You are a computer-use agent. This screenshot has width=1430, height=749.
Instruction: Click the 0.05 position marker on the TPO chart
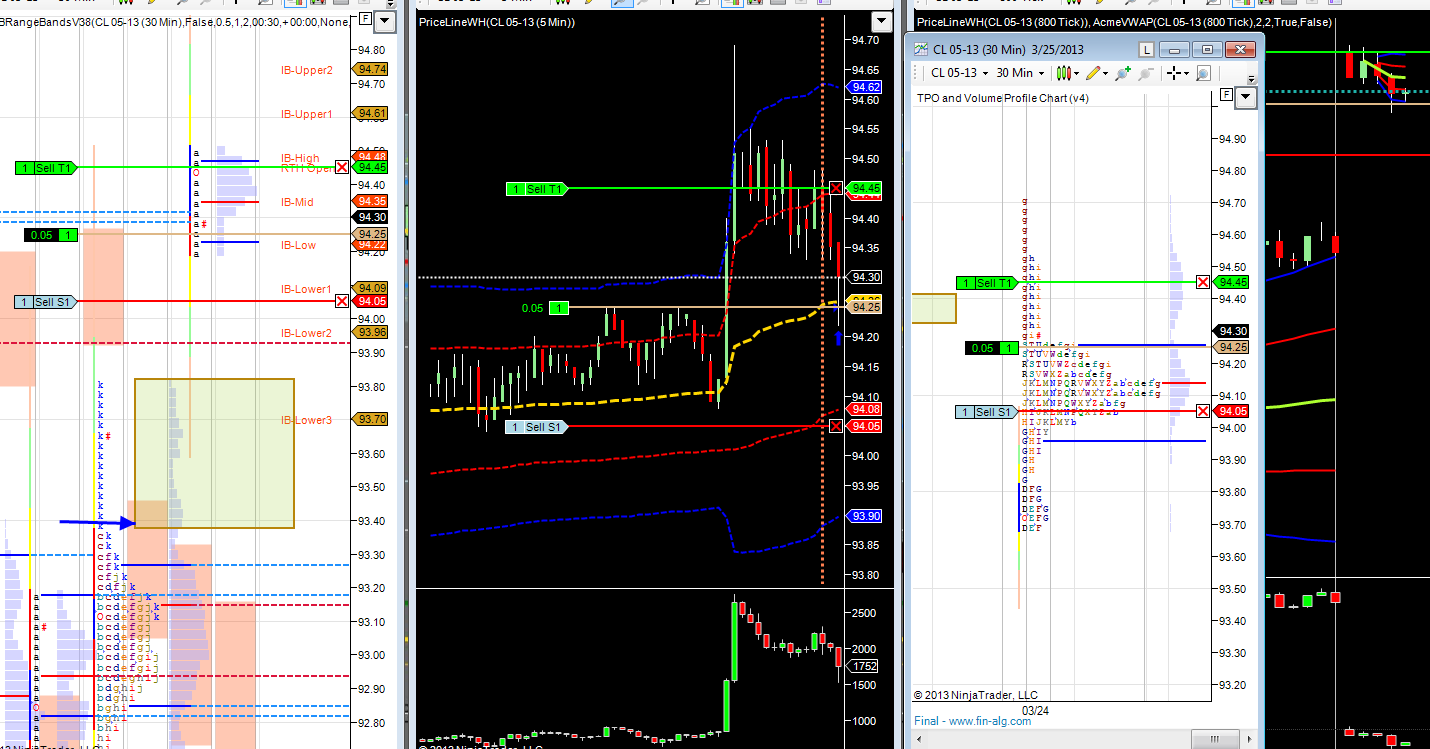992,348
